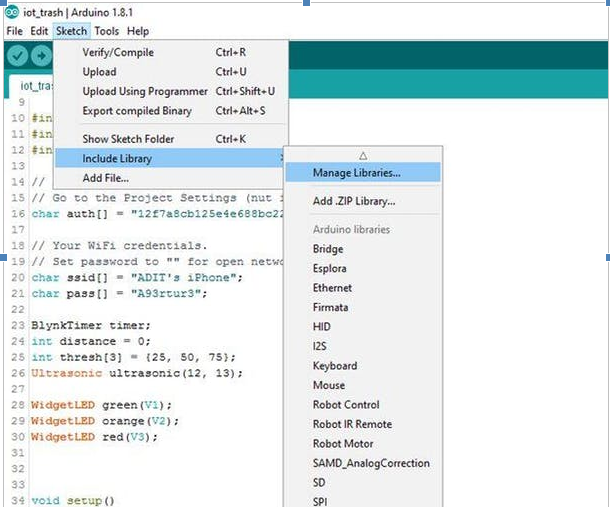Choose Add .ZIP Library...
Viewport: 610px width, 507px height.
[x=363, y=201]
